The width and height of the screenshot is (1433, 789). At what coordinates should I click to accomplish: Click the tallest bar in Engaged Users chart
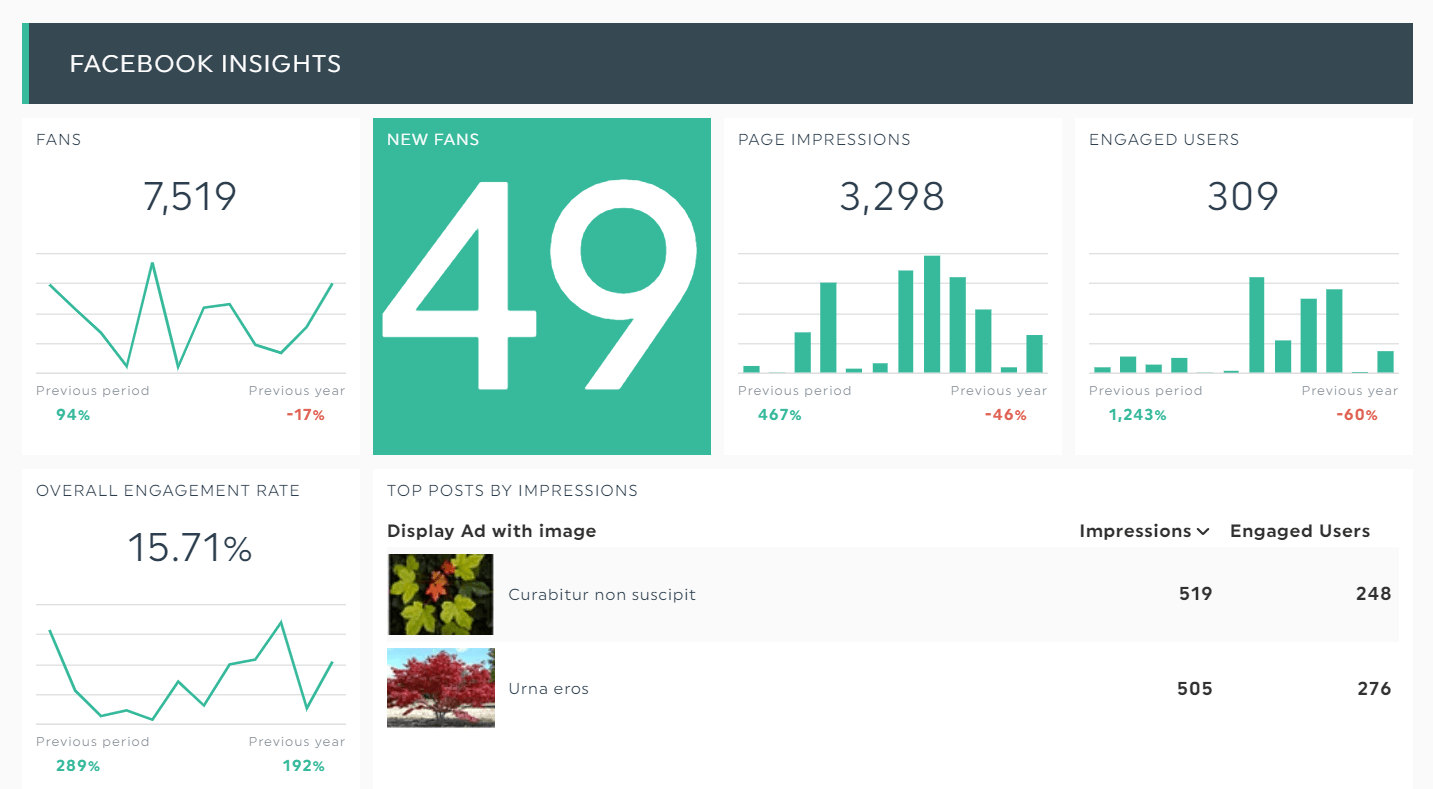1257,325
